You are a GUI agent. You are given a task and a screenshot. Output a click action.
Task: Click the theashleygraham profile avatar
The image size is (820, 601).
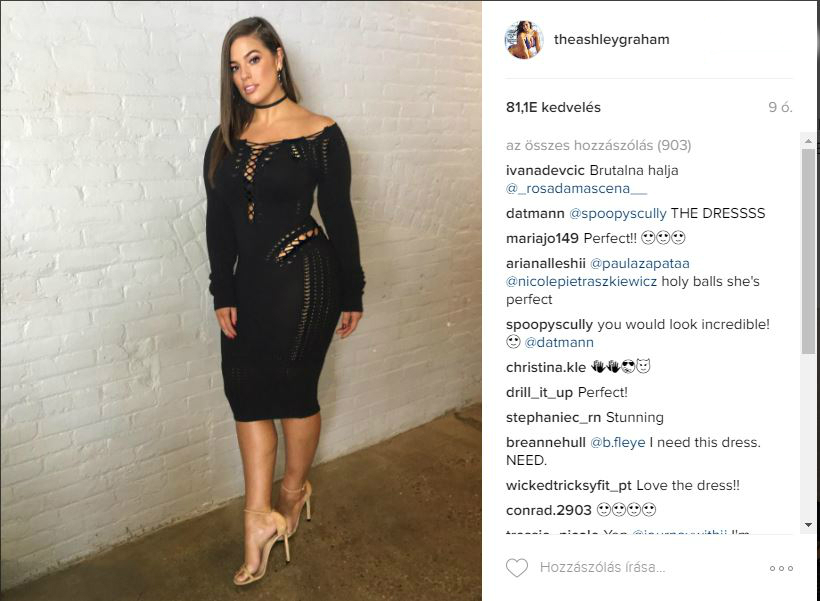(524, 40)
